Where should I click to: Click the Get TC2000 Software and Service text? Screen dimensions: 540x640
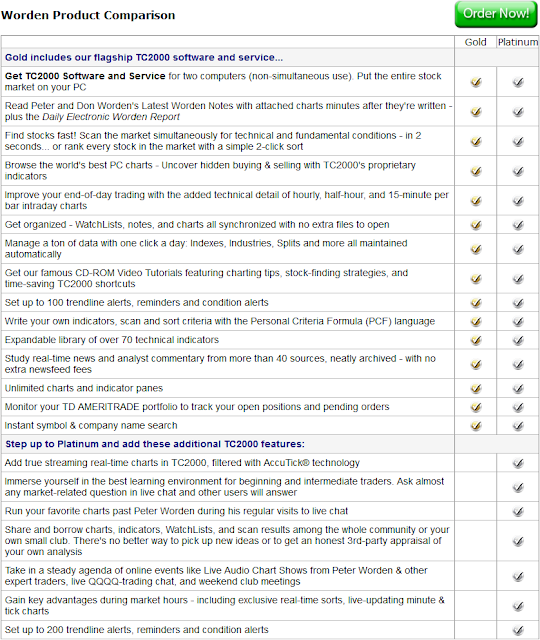[85, 76]
